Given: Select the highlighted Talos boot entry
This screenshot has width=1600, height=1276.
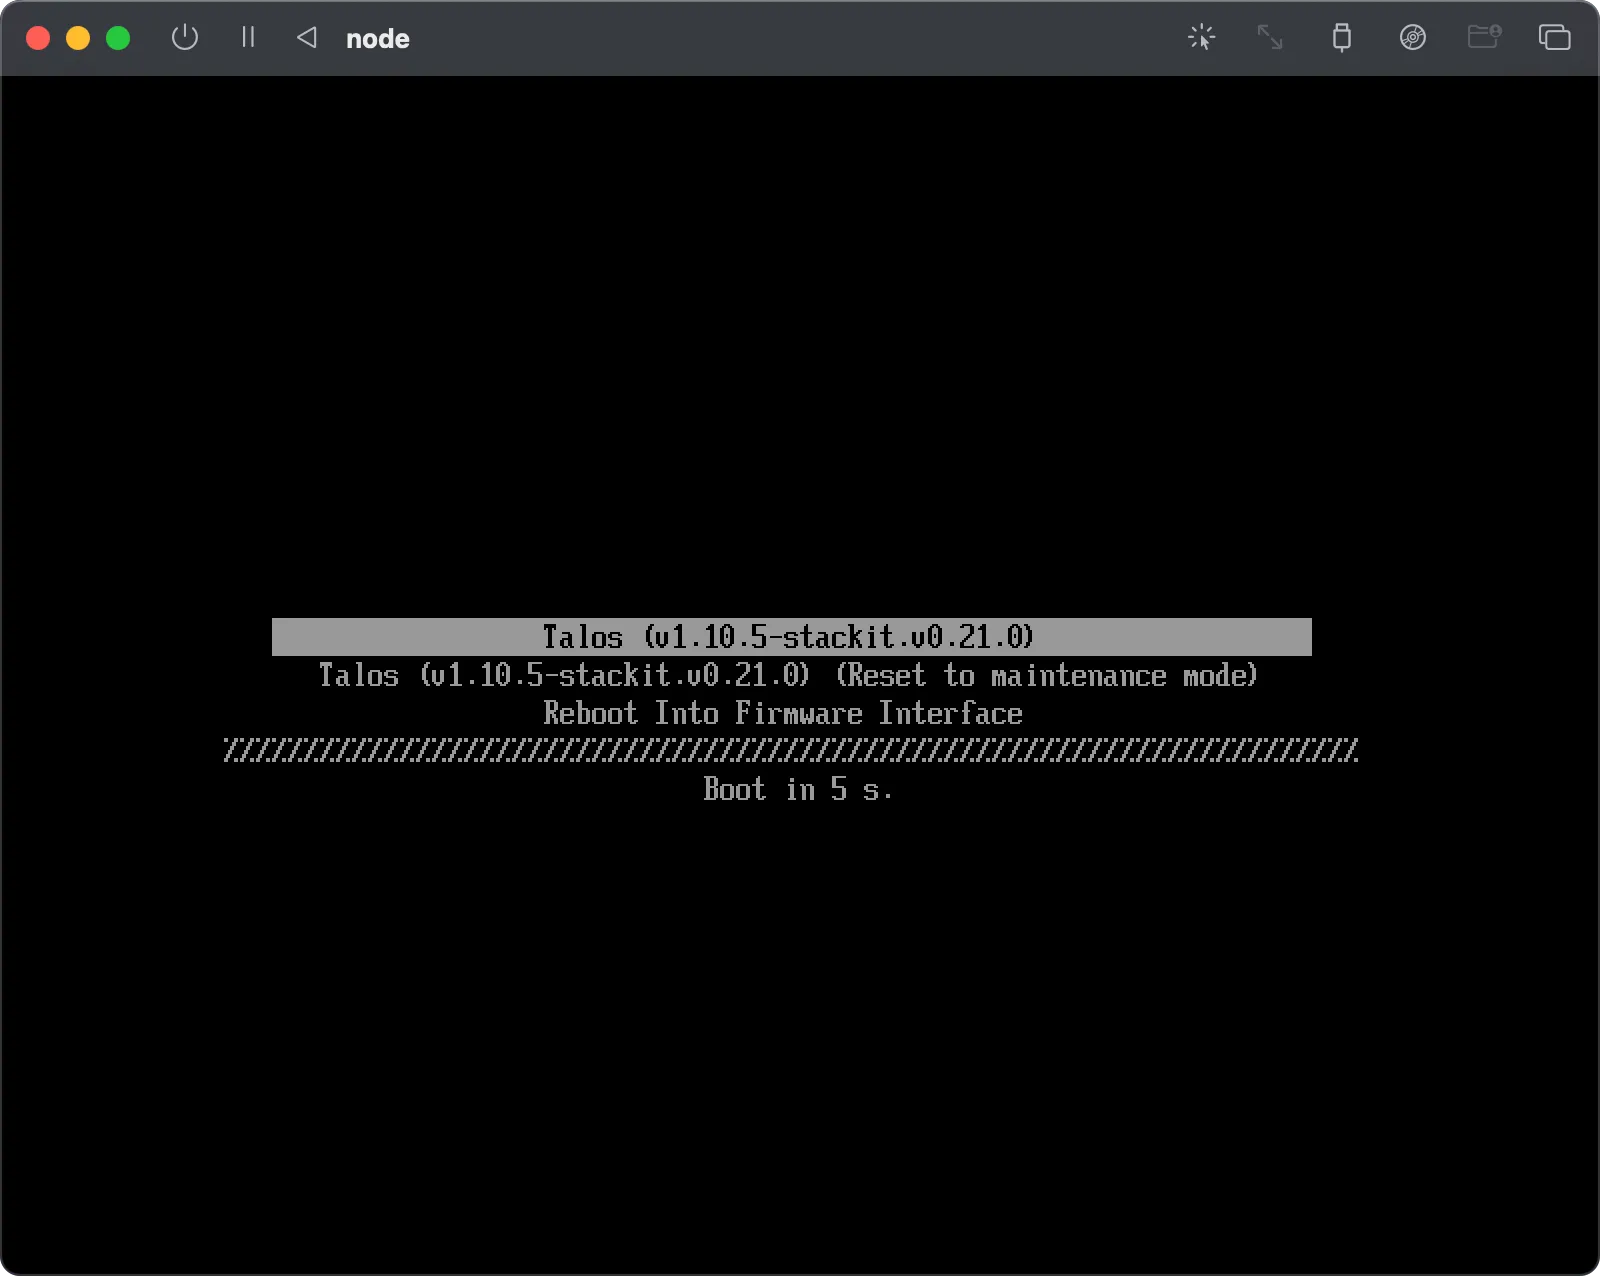Looking at the screenshot, I should pyautogui.click(x=790, y=637).
